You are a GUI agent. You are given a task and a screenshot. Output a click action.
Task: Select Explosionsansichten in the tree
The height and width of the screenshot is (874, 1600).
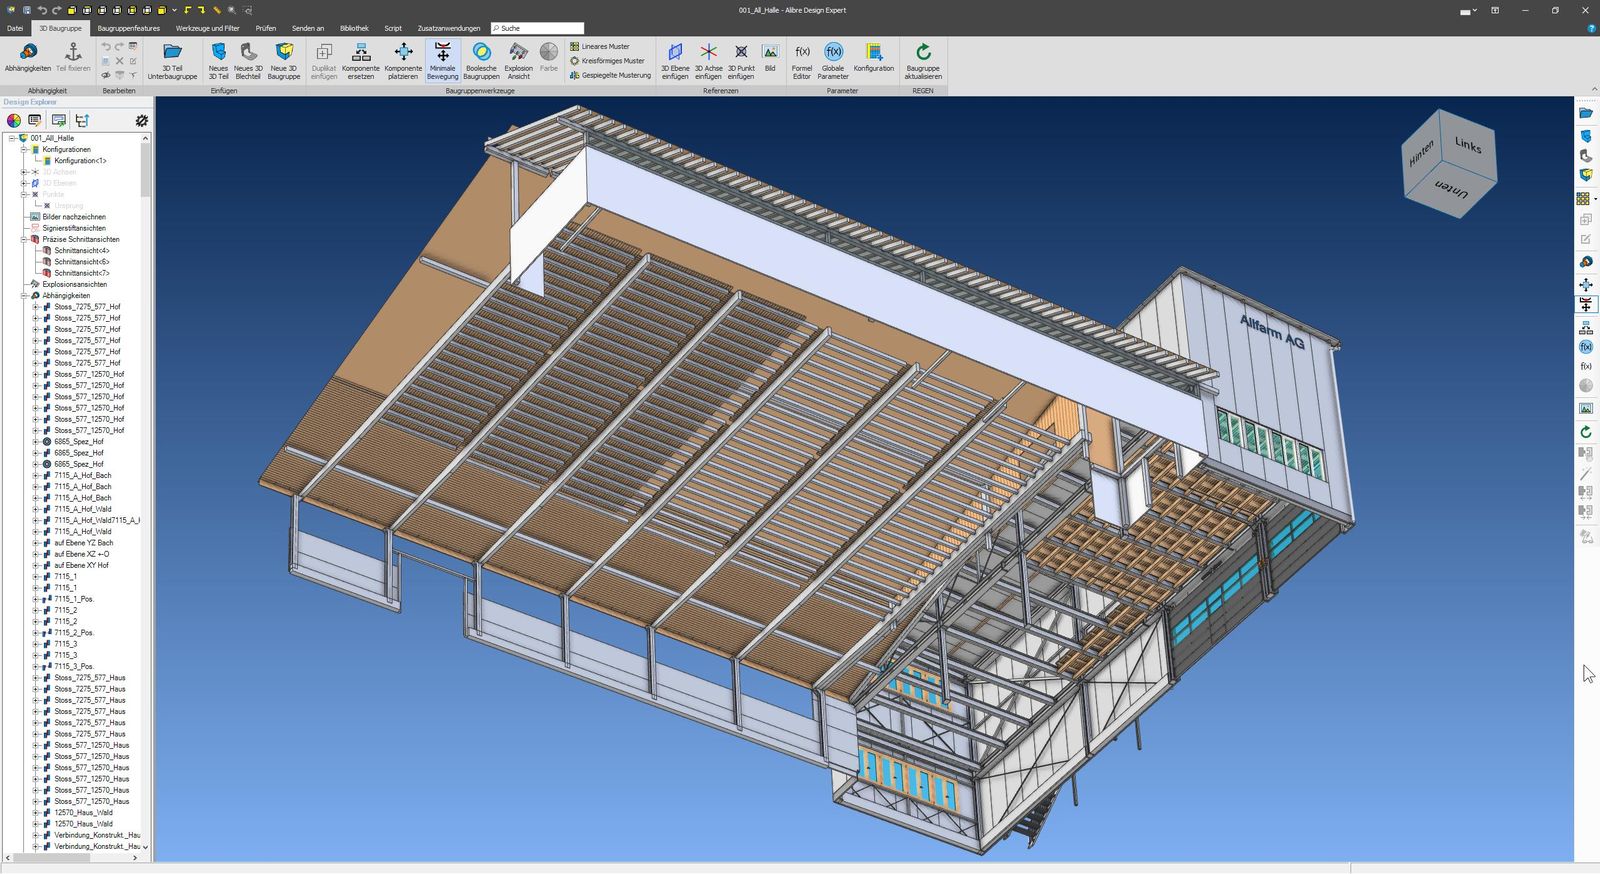pos(74,284)
